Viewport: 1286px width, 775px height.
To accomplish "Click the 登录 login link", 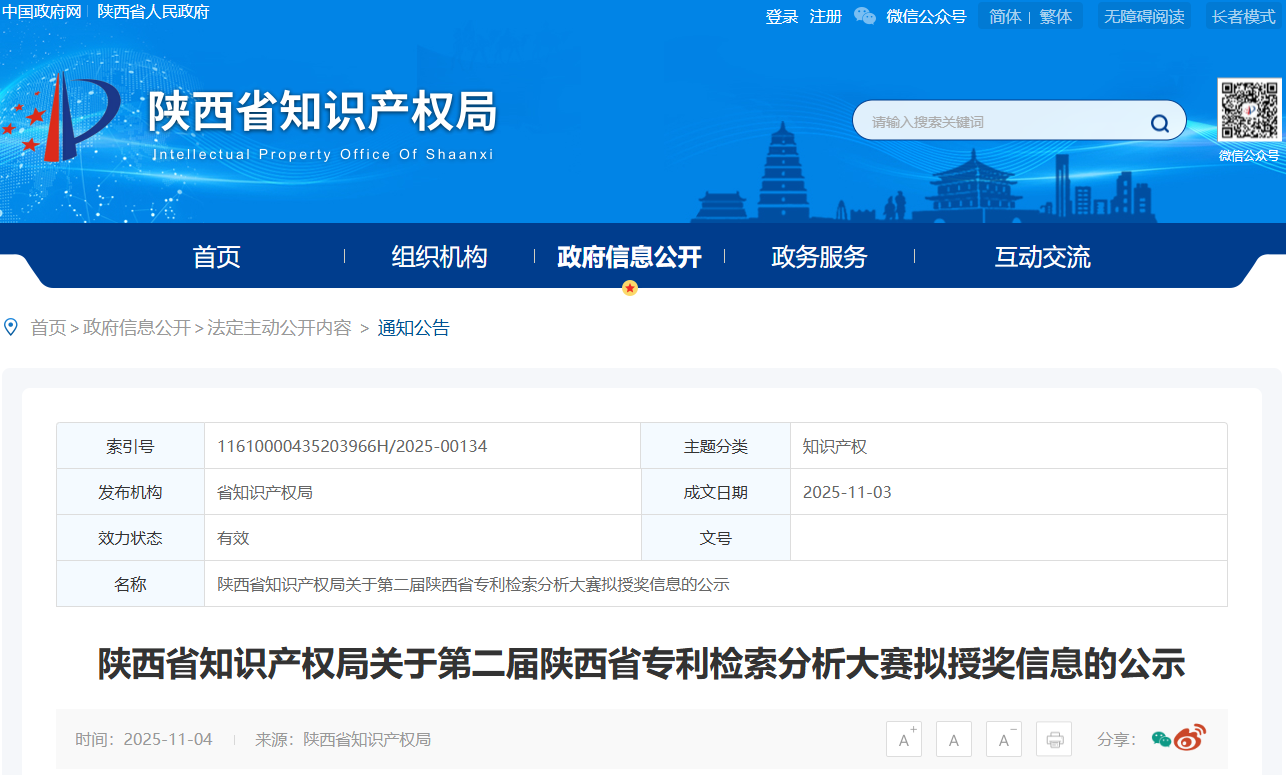I will point(781,16).
